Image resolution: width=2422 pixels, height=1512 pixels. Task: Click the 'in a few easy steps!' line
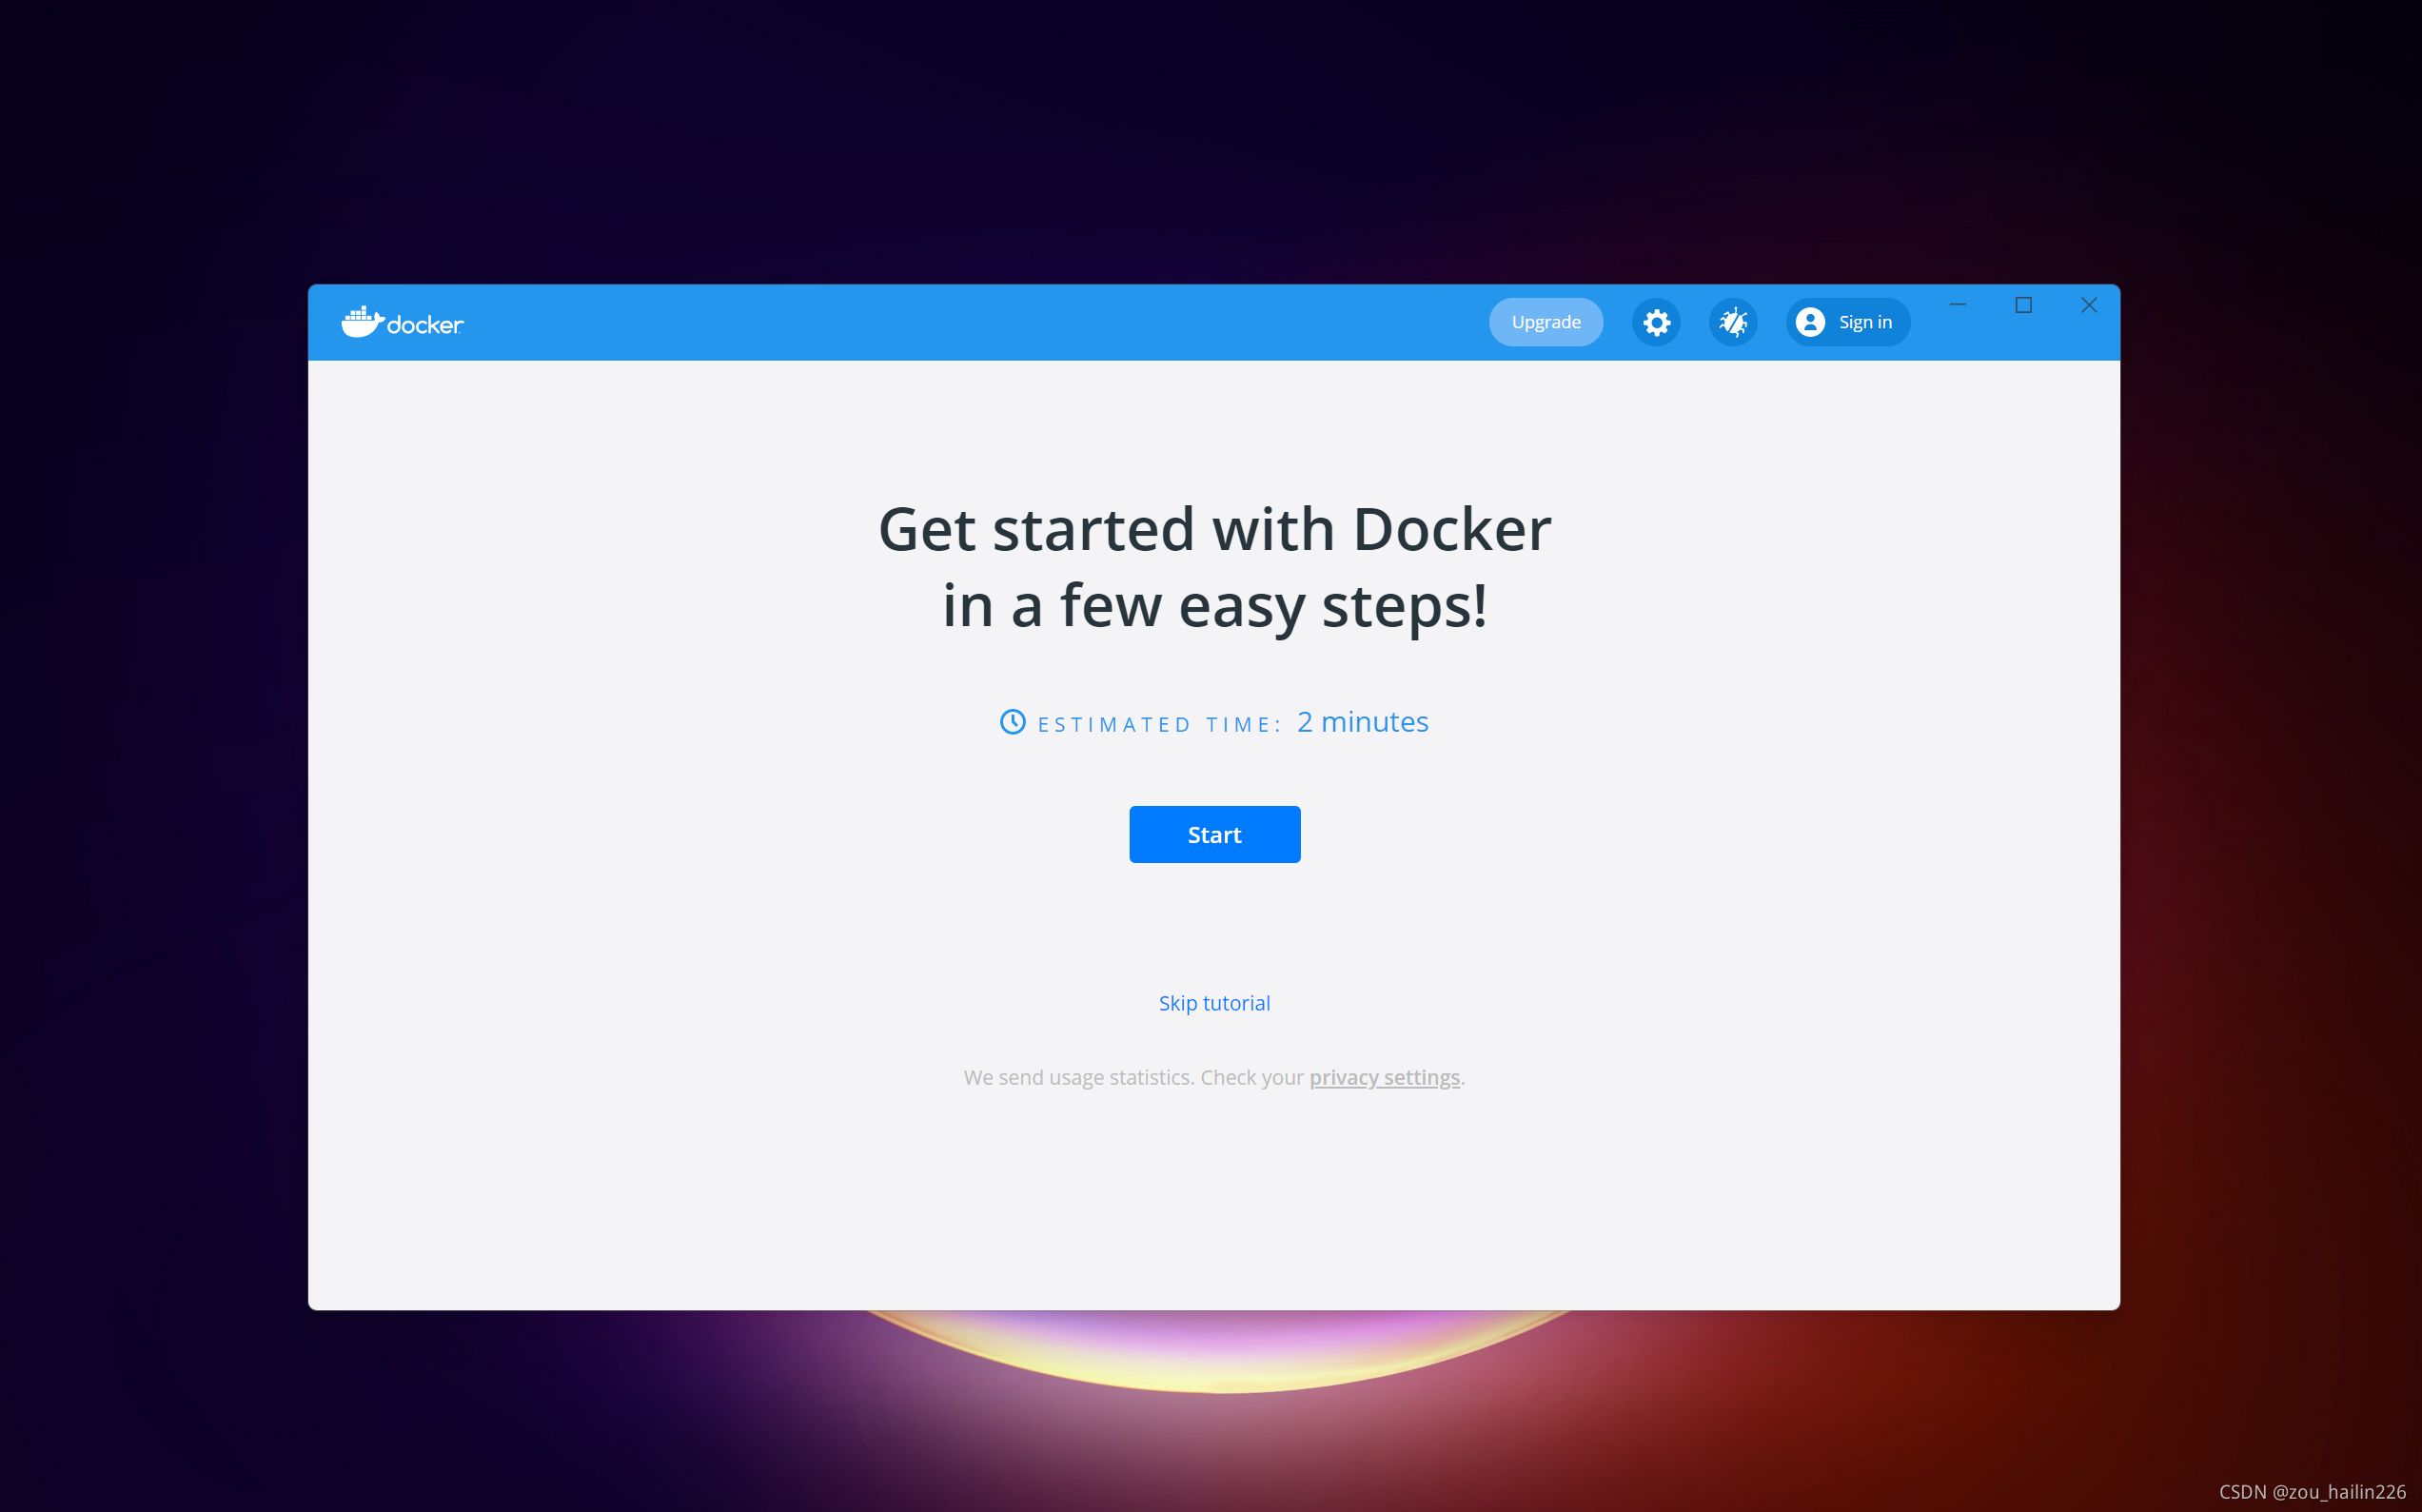point(1214,606)
